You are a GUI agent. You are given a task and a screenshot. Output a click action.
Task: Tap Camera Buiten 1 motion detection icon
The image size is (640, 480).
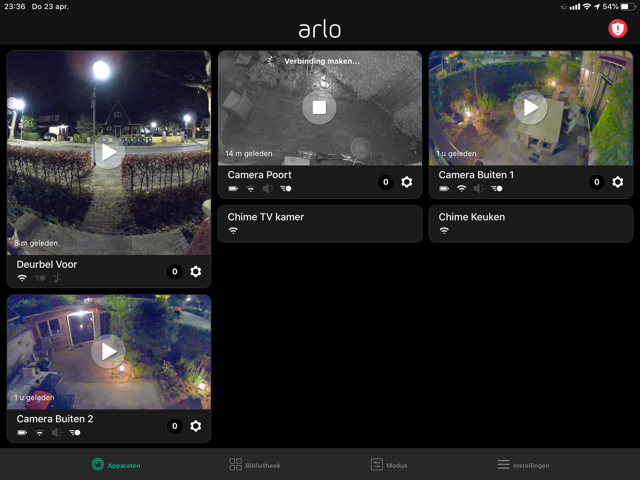(x=497, y=189)
